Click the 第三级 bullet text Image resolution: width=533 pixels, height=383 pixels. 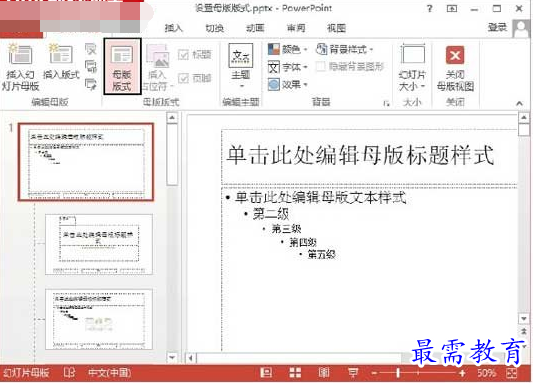[x=286, y=229]
